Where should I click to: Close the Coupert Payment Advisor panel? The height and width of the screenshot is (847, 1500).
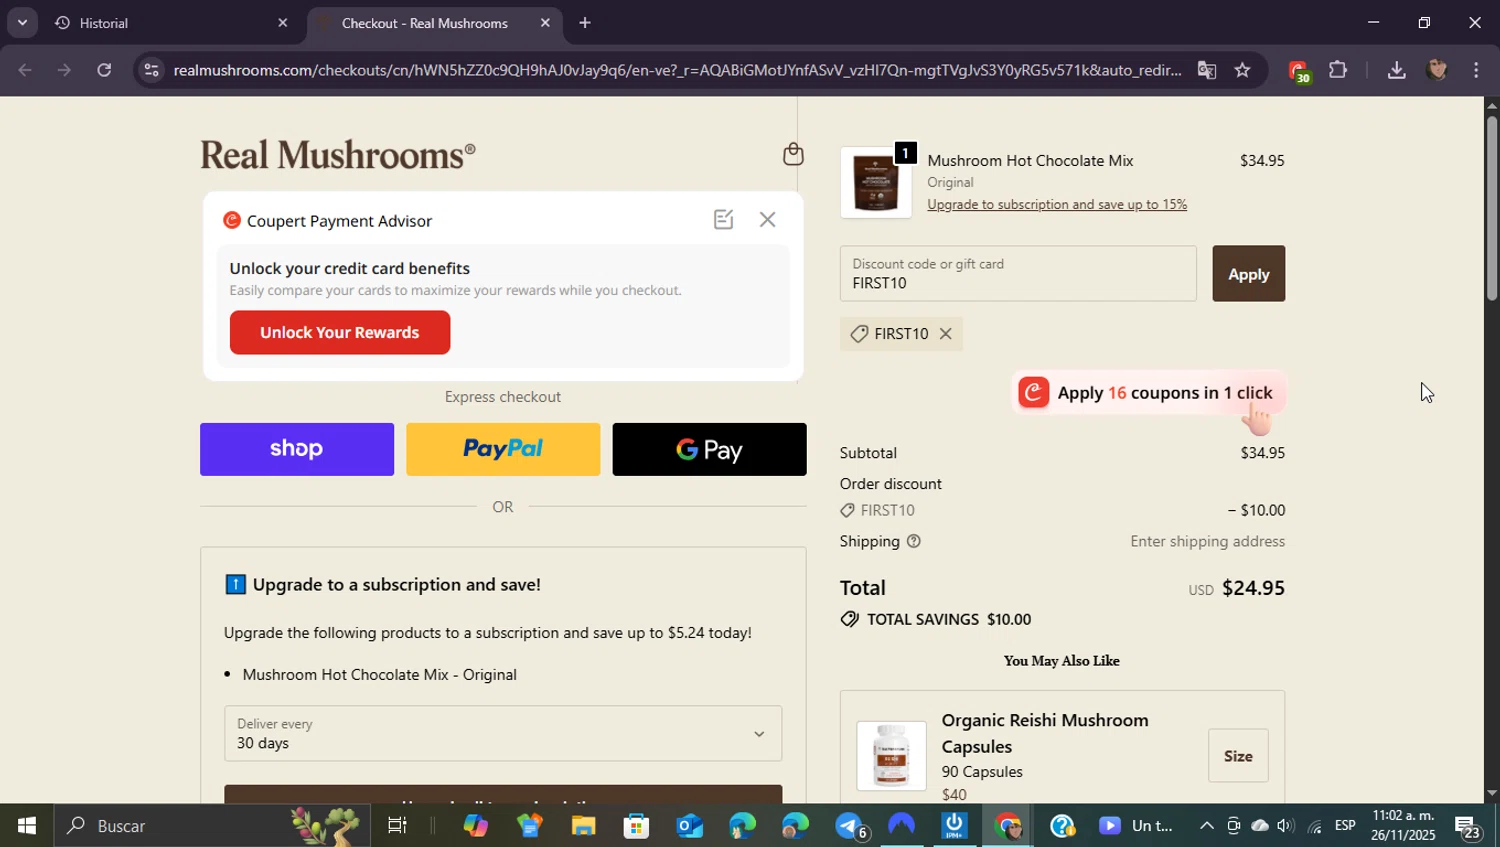[x=767, y=220]
